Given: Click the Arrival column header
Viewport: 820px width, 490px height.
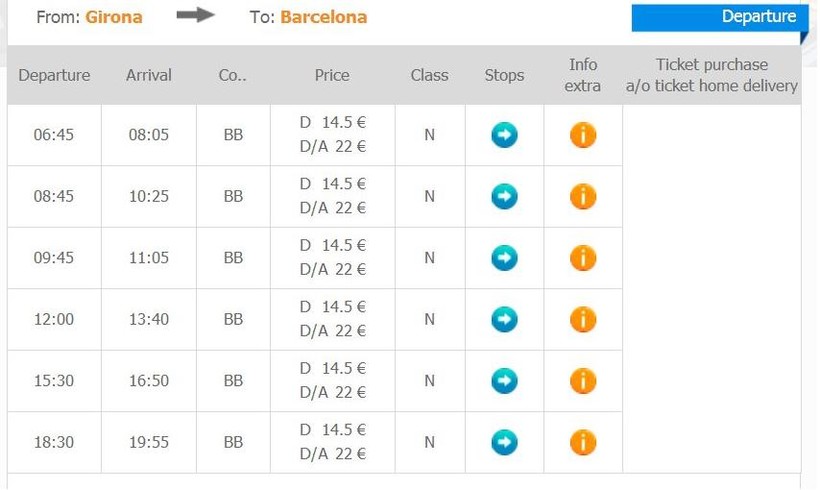Looking at the screenshot, I should 150,75.
